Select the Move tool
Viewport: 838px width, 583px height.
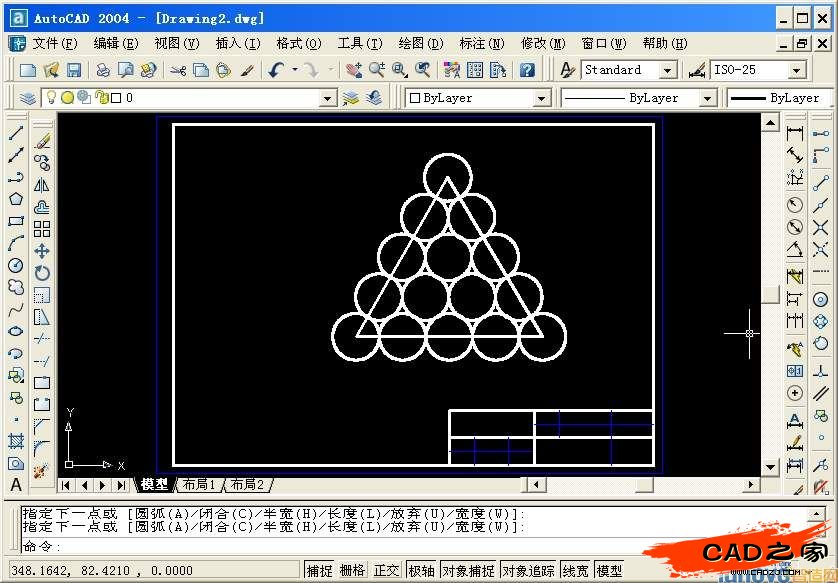[x=42, y=251]
